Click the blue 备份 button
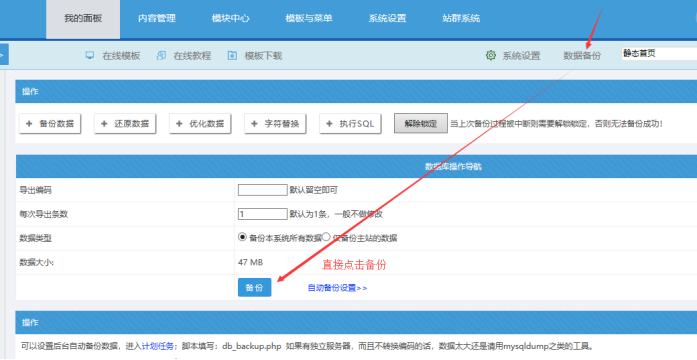 click(255, 288)
